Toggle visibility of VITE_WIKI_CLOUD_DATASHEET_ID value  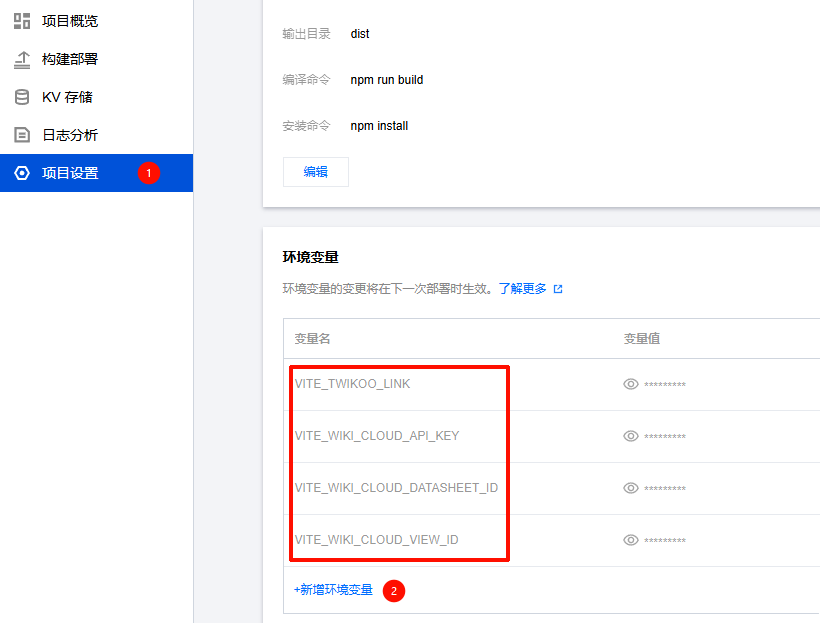pos(631,488)
